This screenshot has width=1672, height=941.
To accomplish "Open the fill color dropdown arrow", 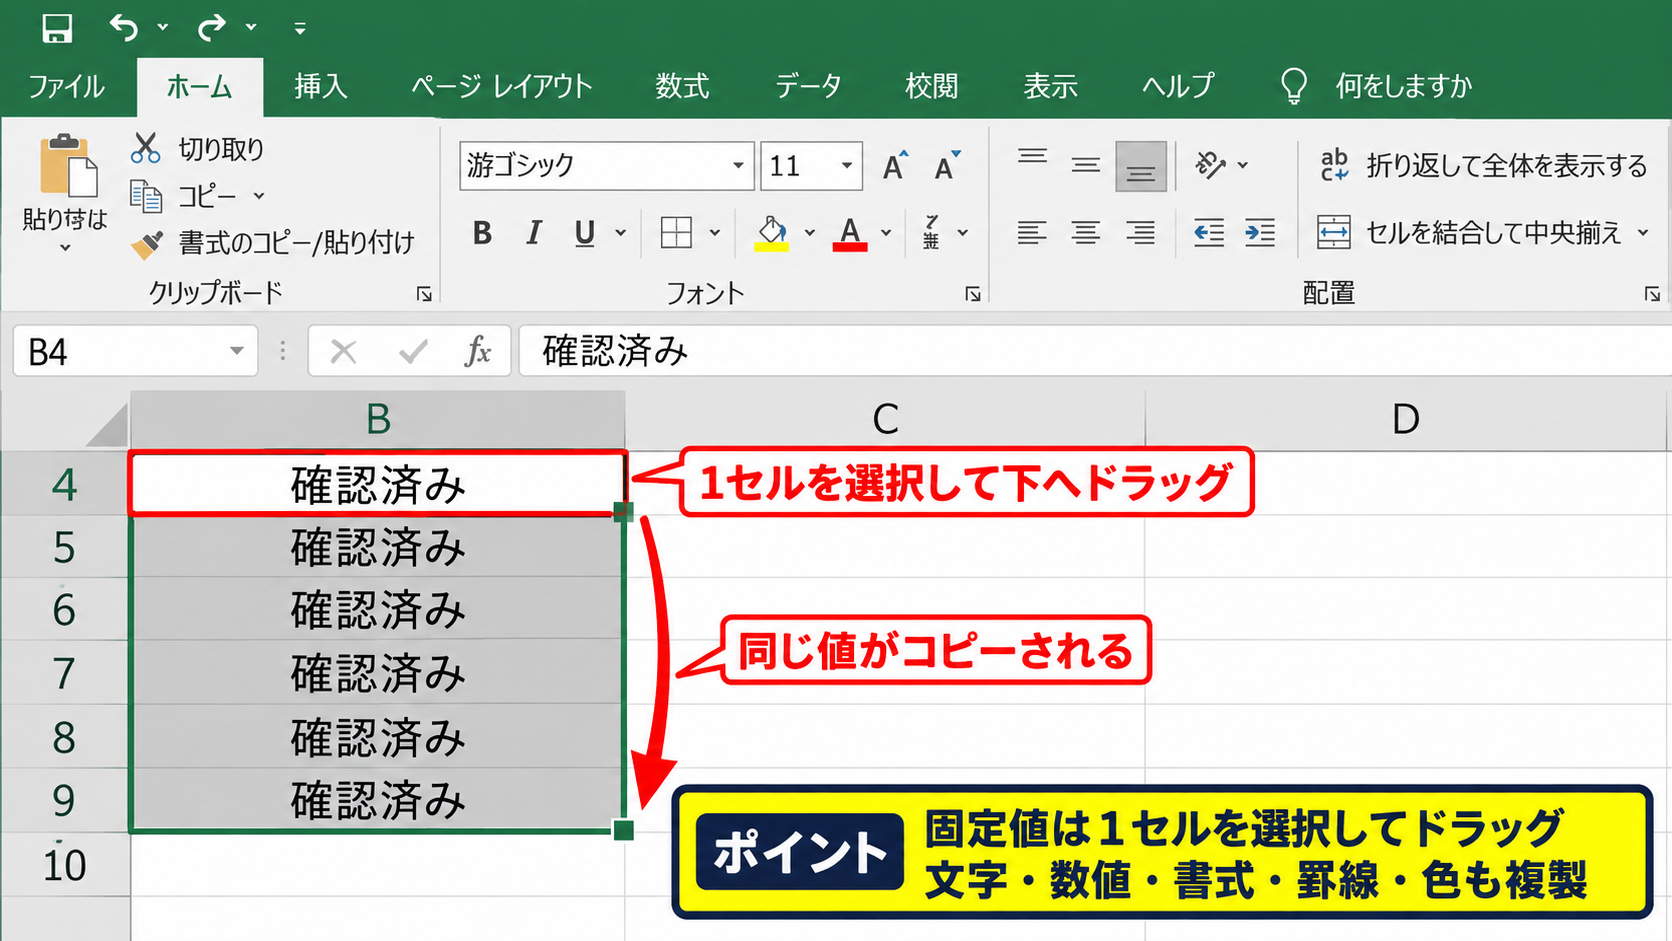I will tap(810, 233).
